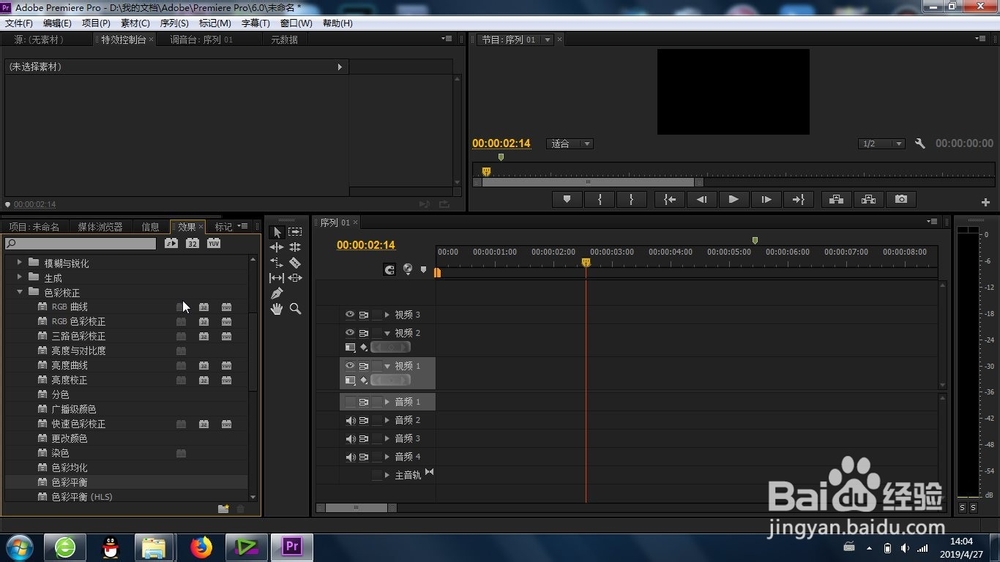The image size is (1000, 562).
Task: Select the Zoom magnifier tool
Action: [295, 309]
